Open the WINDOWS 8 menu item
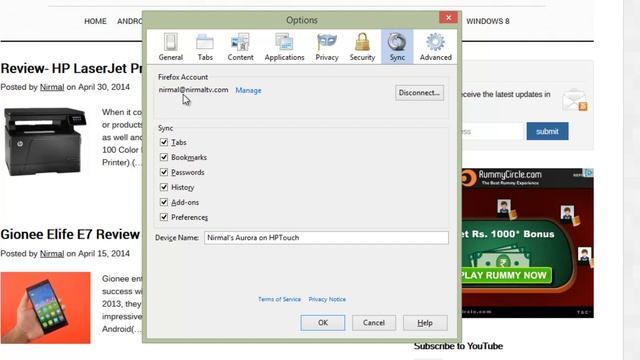Image resolution: width=640 pixels, height=360 pixels. coord(488,21)
